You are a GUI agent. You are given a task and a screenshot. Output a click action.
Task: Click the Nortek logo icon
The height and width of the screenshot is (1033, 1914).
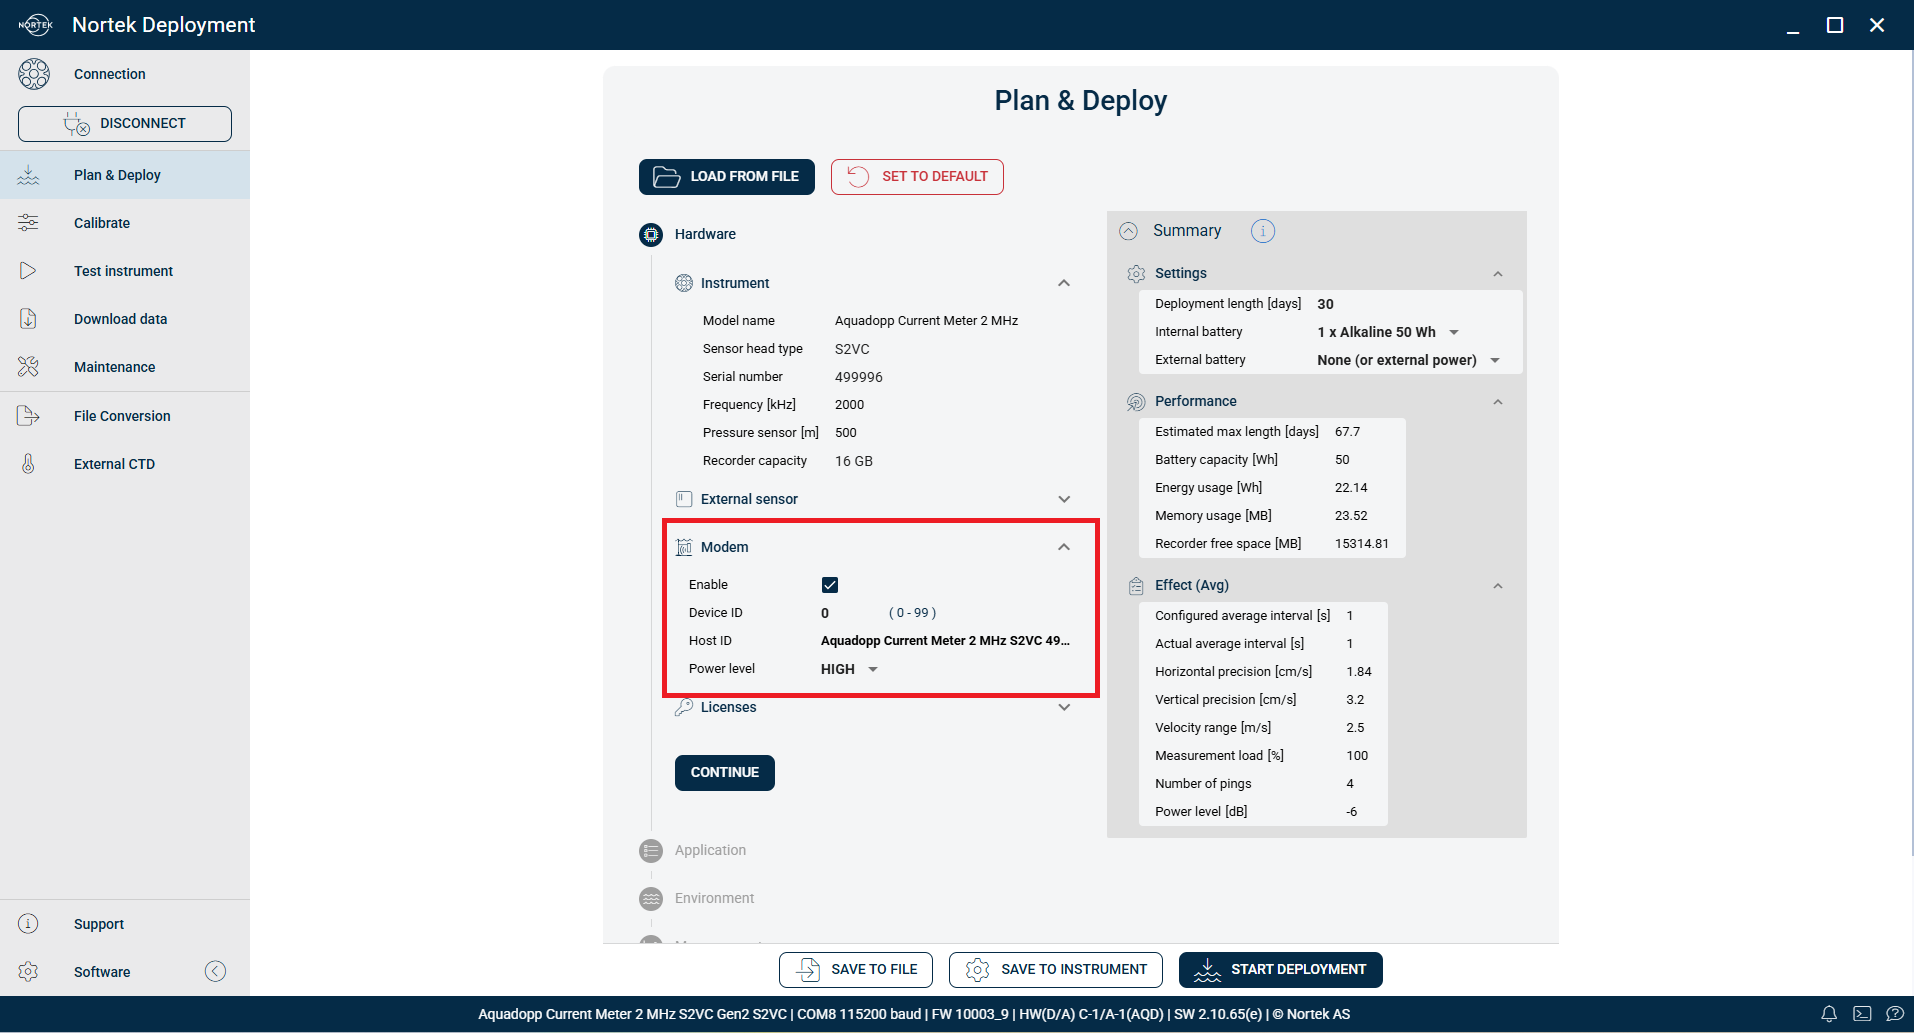[35, 25]
